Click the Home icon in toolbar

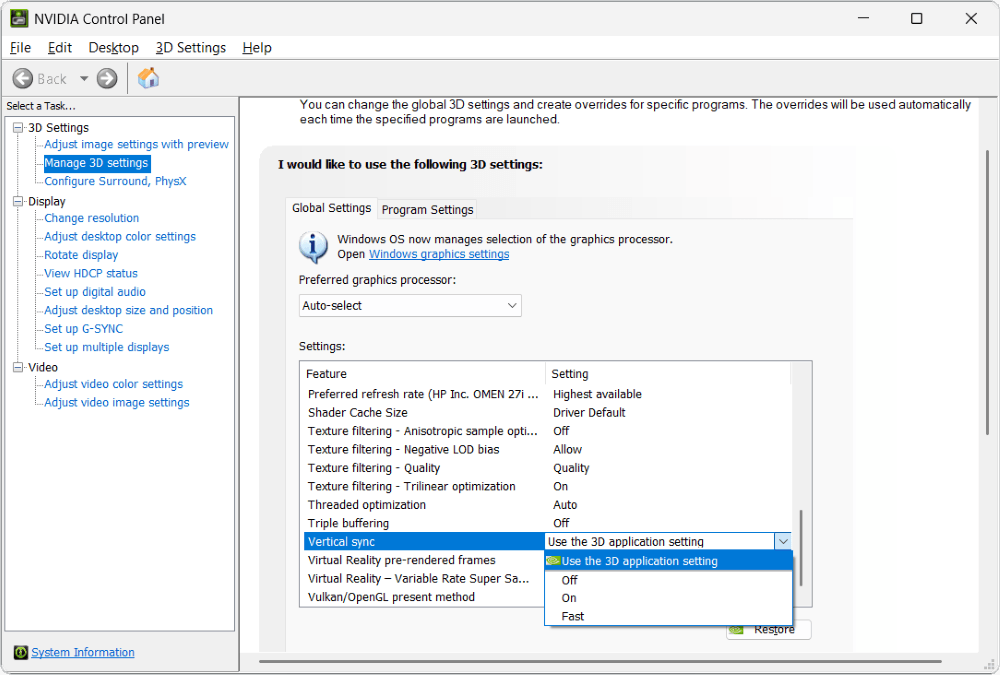coord(148,78)
